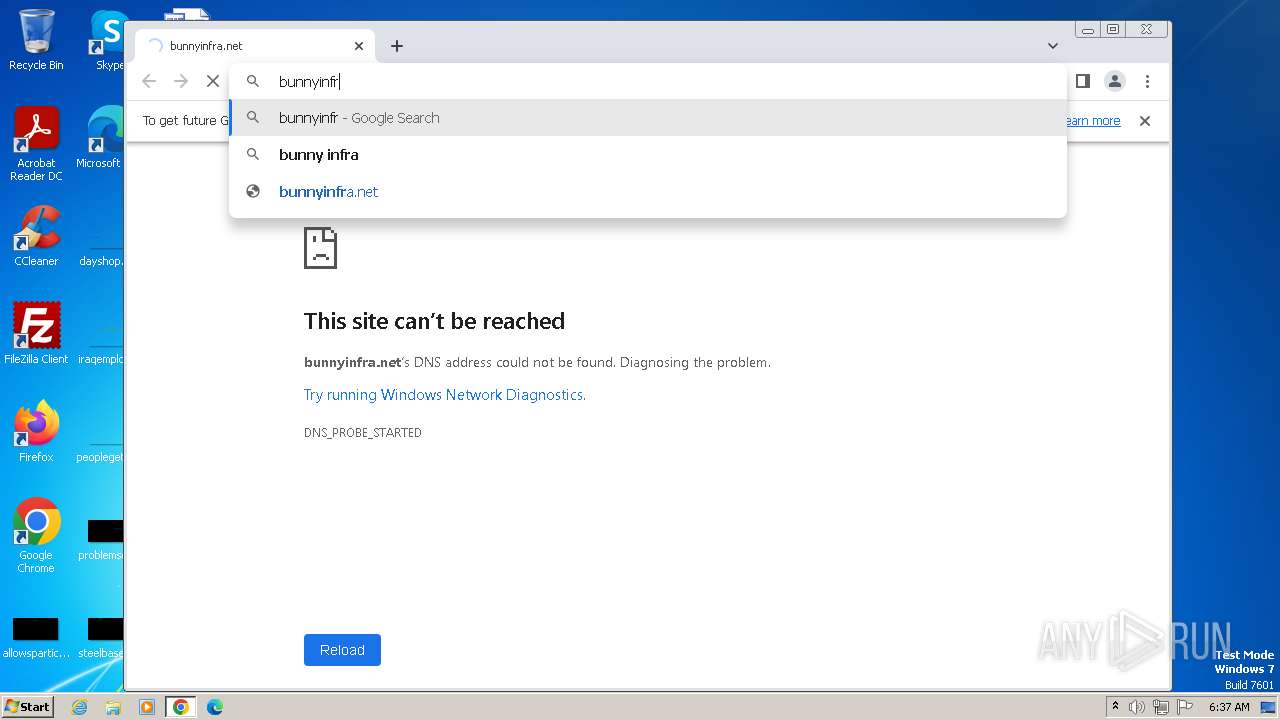
Task: Open Firefox desktop icon
Action: coord(36,431)
